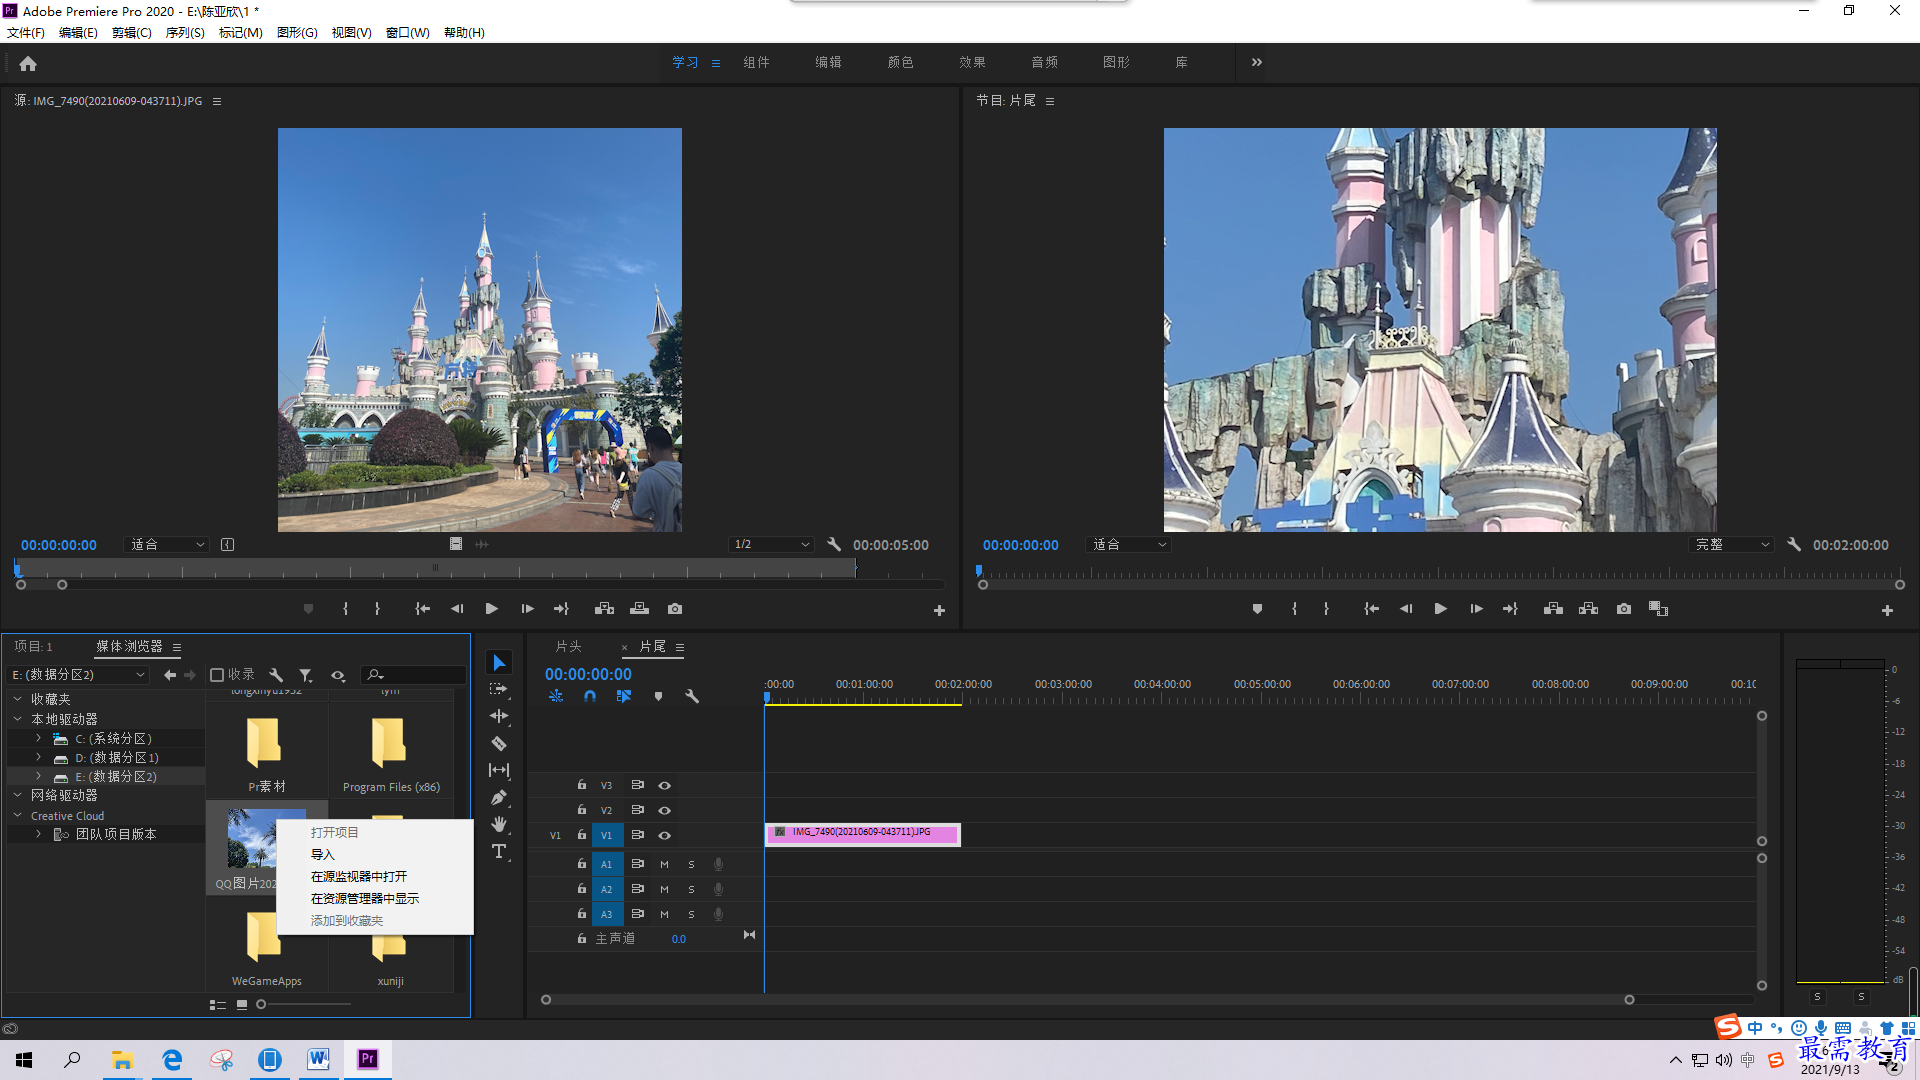
Task: Collapse the 本地驱动器 tree node
Action: [18, 719]
